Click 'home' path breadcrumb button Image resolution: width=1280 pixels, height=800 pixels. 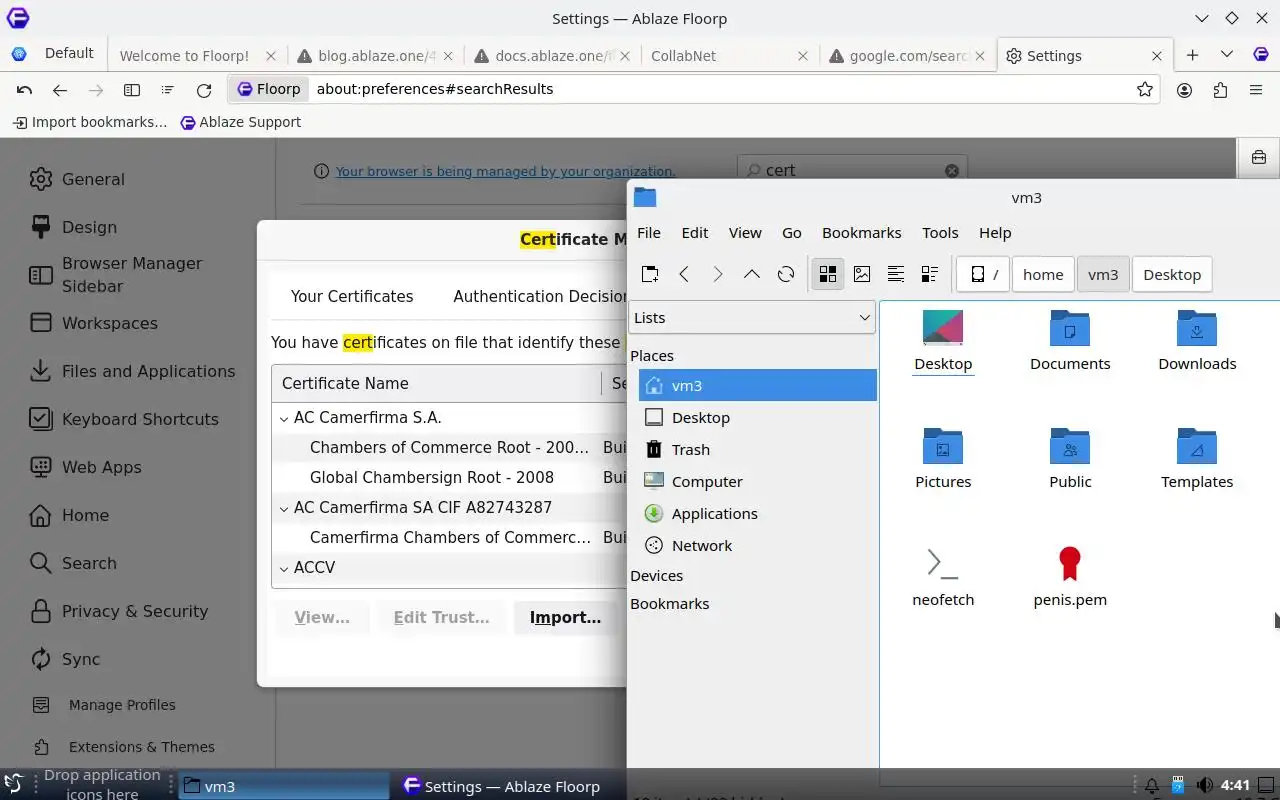[x=1043, y=274]
